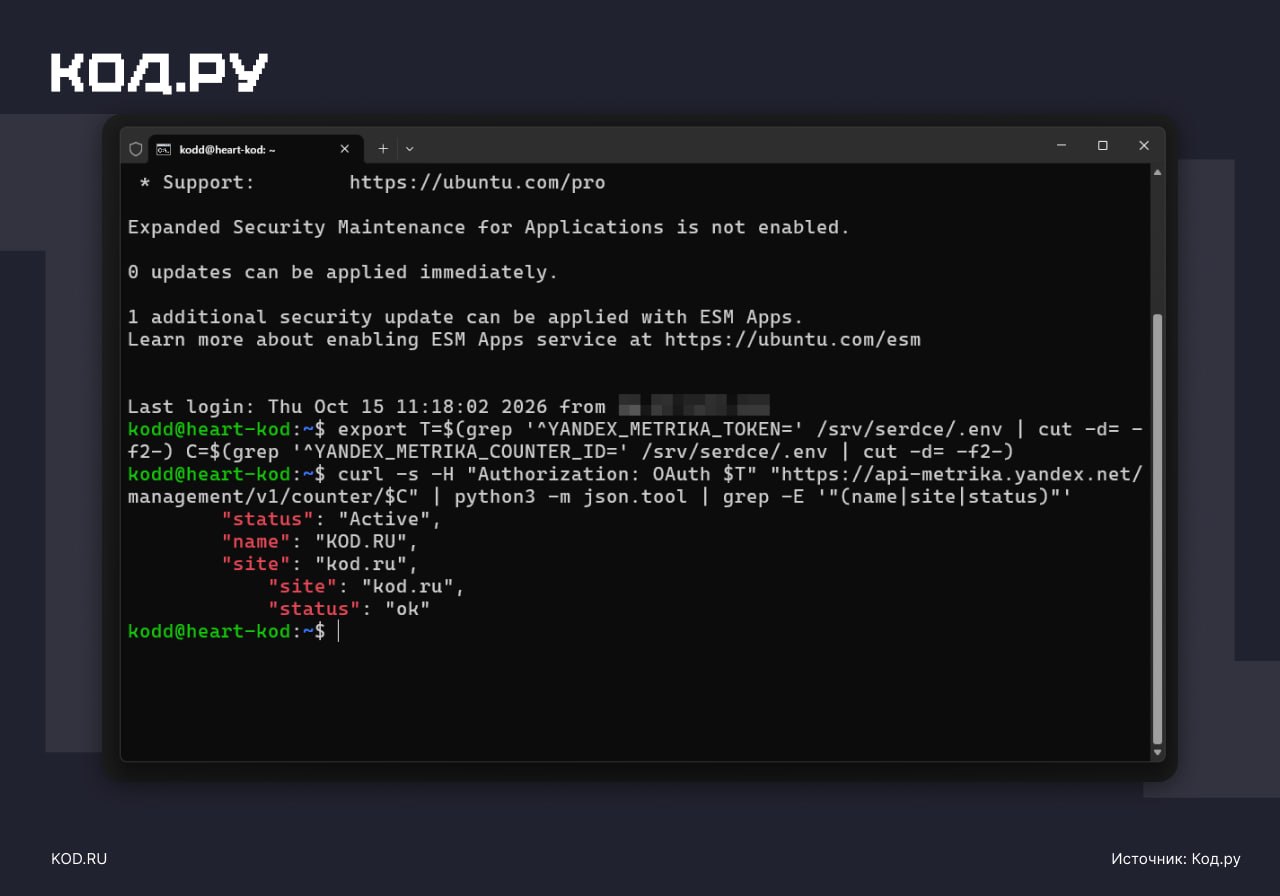
Task: Click the "1 additional security update" line
Action: tap(465, 317)
